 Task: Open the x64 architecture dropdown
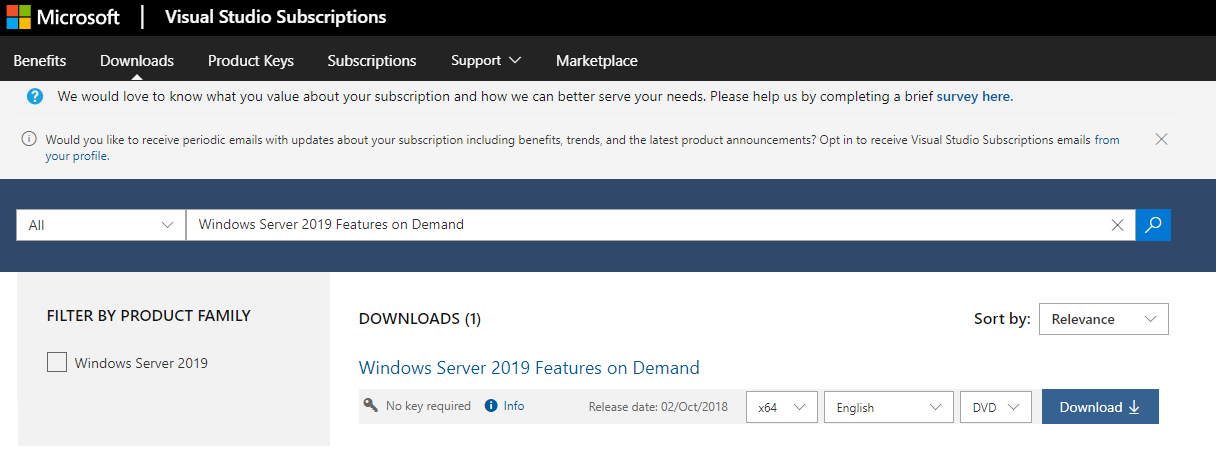coord(781,407)
